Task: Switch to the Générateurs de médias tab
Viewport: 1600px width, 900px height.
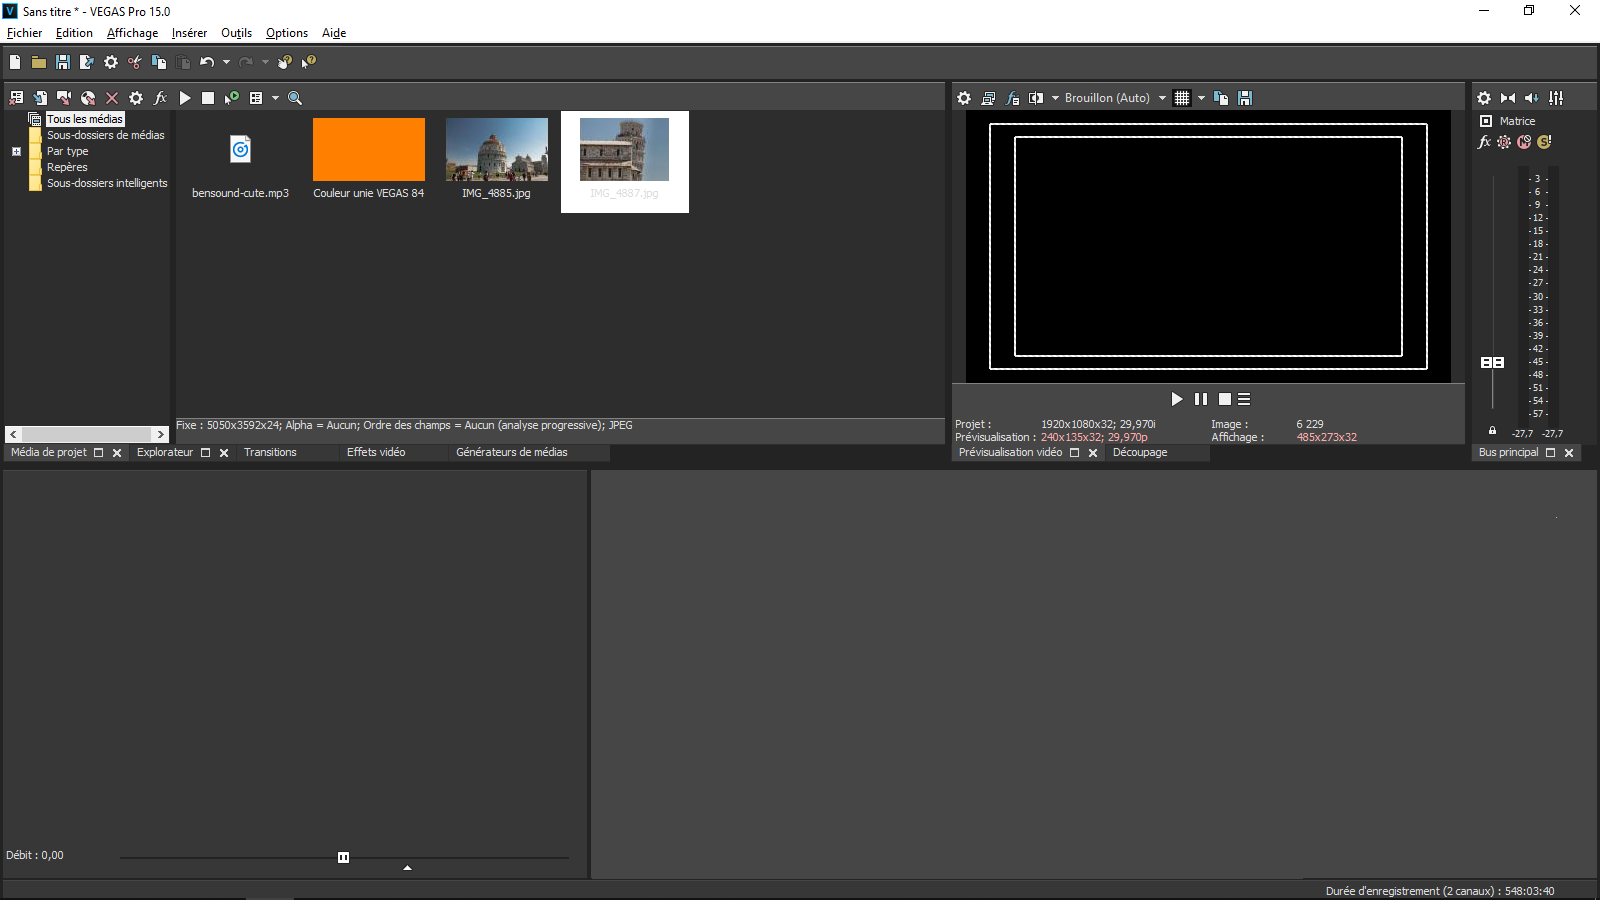Action: (511, 453)
